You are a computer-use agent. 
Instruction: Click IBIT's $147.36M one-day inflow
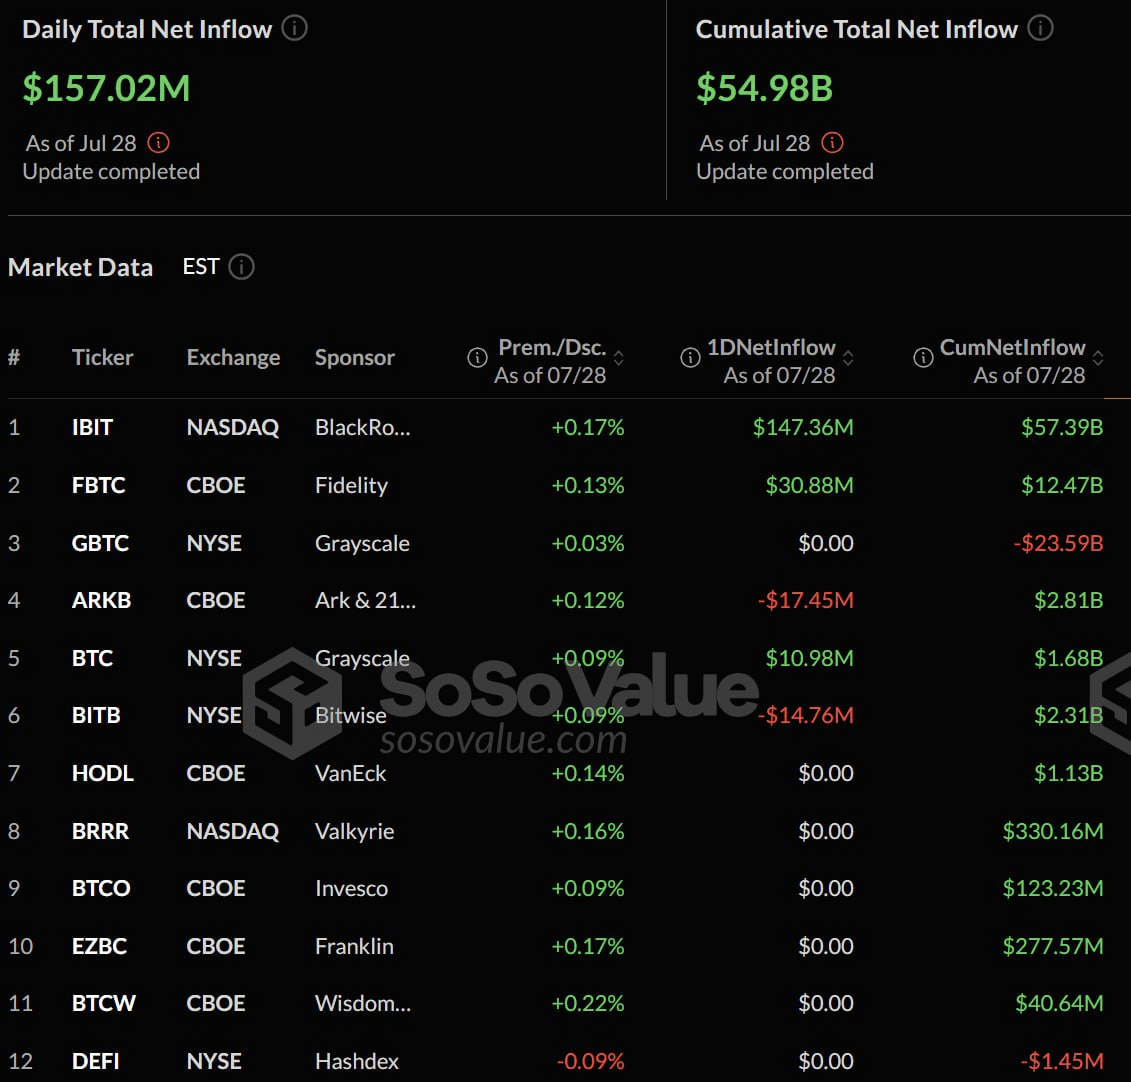pos(803,427)
